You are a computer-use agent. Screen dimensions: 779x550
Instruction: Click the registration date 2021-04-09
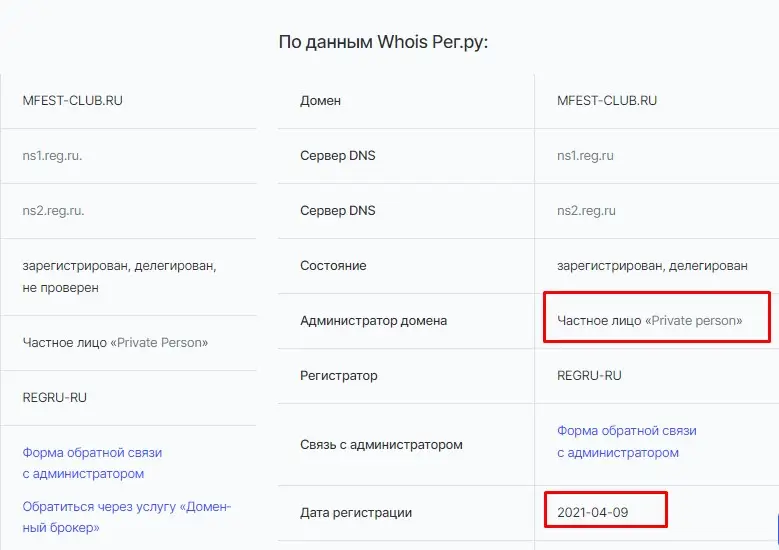pyautogui.click(x=594, y=513)
